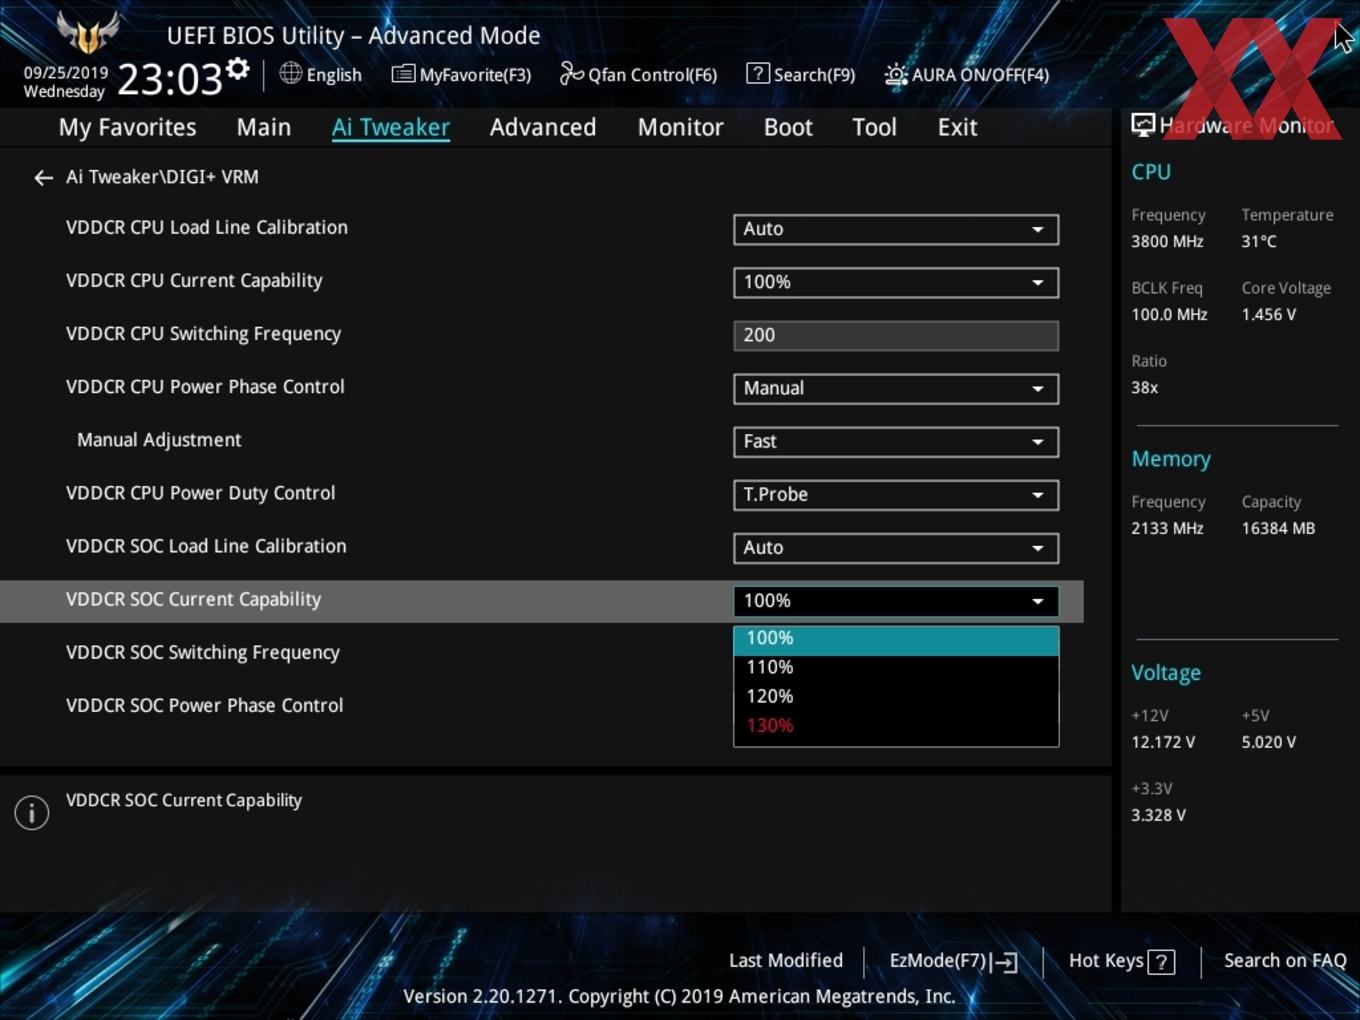1360x1020 pixels.
Task: Click Ratio value 38x
Action: [1144, 387]
